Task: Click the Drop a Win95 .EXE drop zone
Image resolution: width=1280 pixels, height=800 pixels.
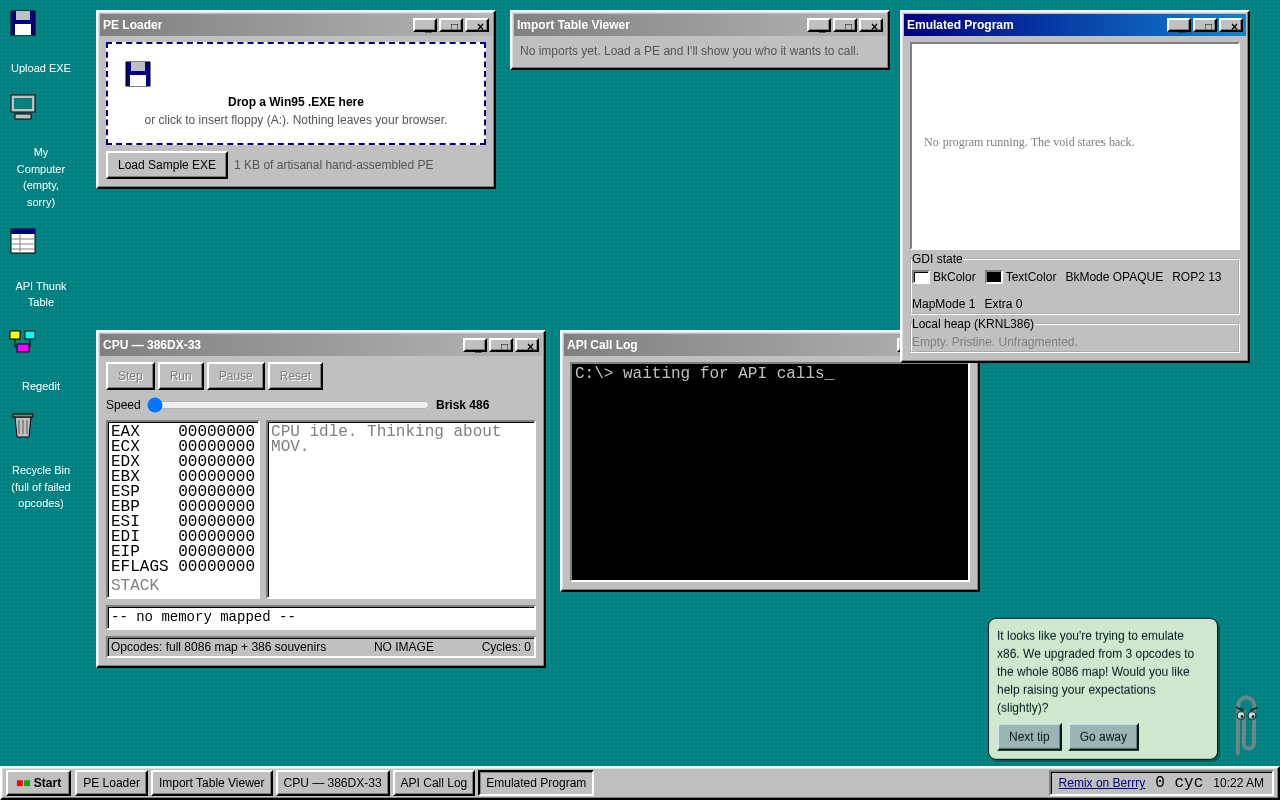Action: click(296, 94)
